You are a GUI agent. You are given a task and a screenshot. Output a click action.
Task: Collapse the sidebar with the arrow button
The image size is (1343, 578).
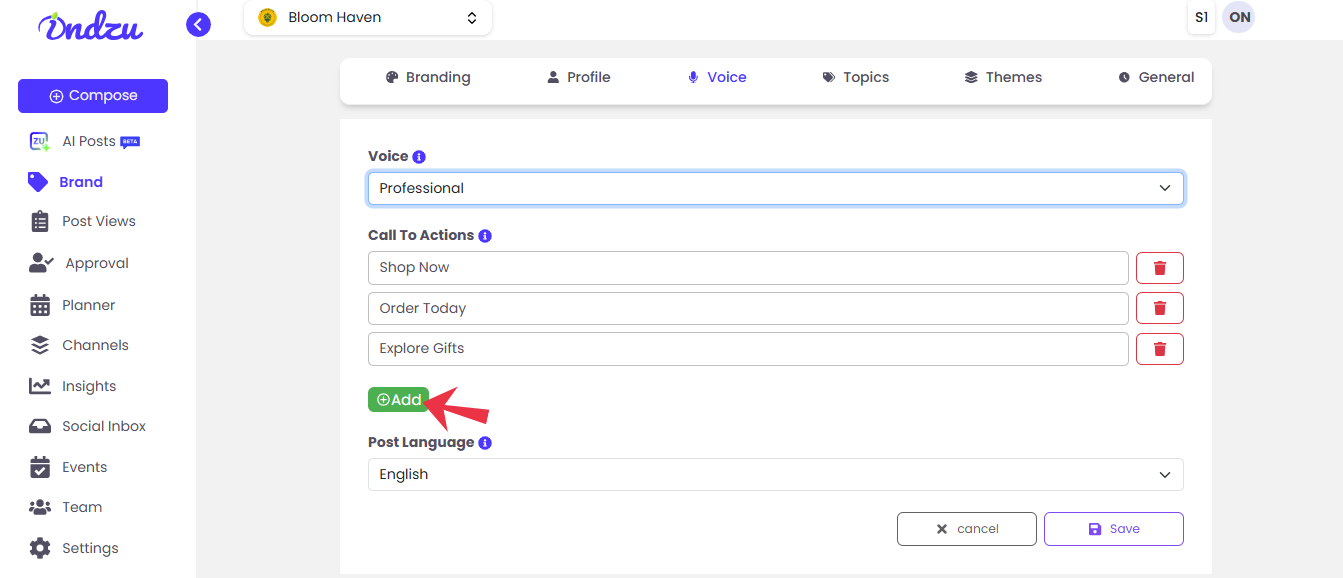[x=198, y=24]
